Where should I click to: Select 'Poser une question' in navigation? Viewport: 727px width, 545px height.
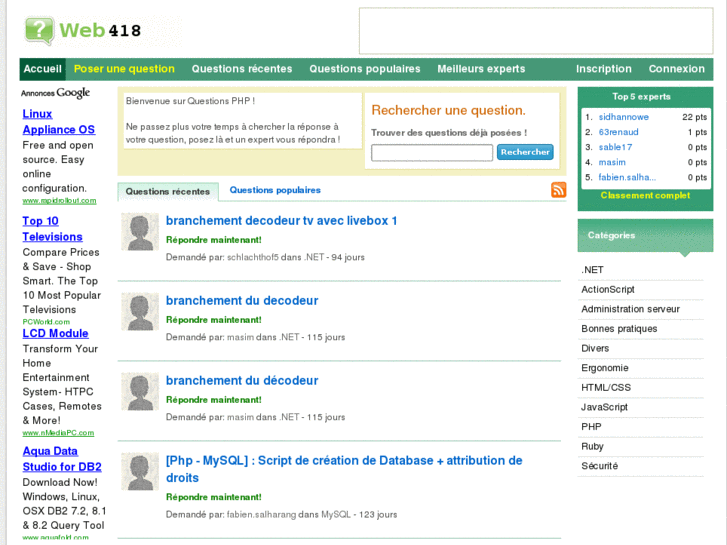(124, 69)
